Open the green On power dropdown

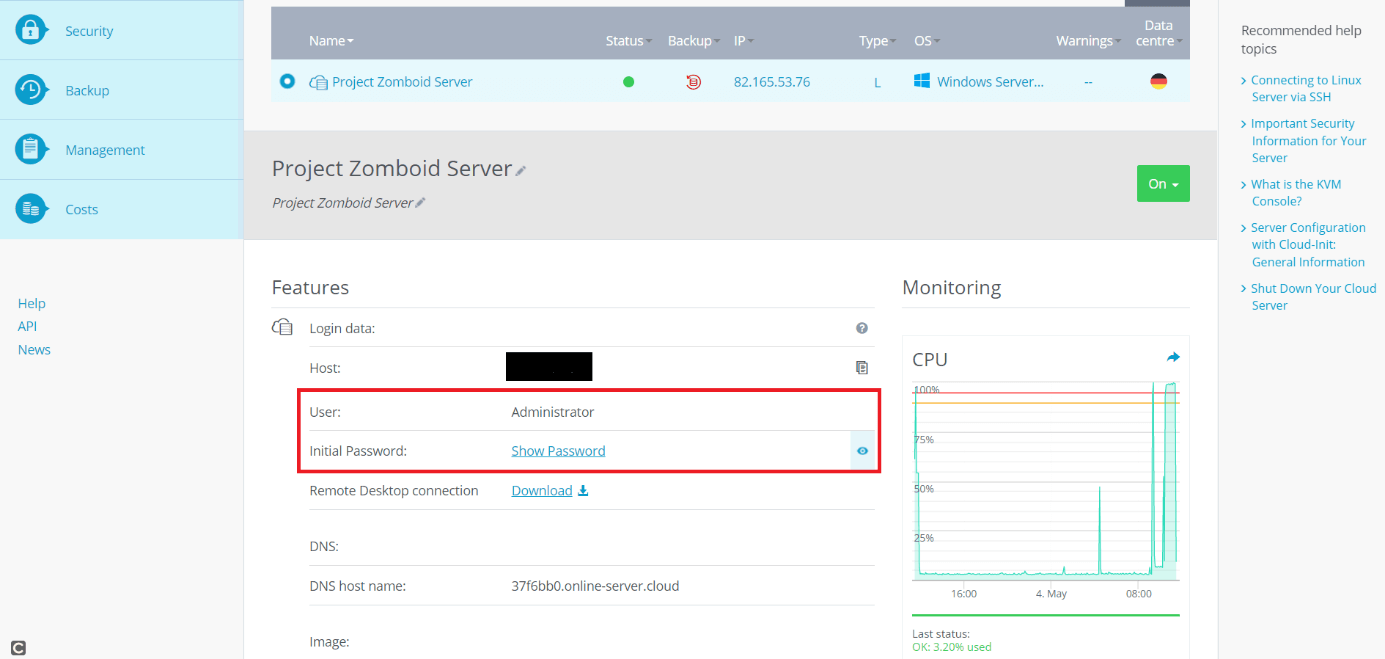tap(1163, 183)
